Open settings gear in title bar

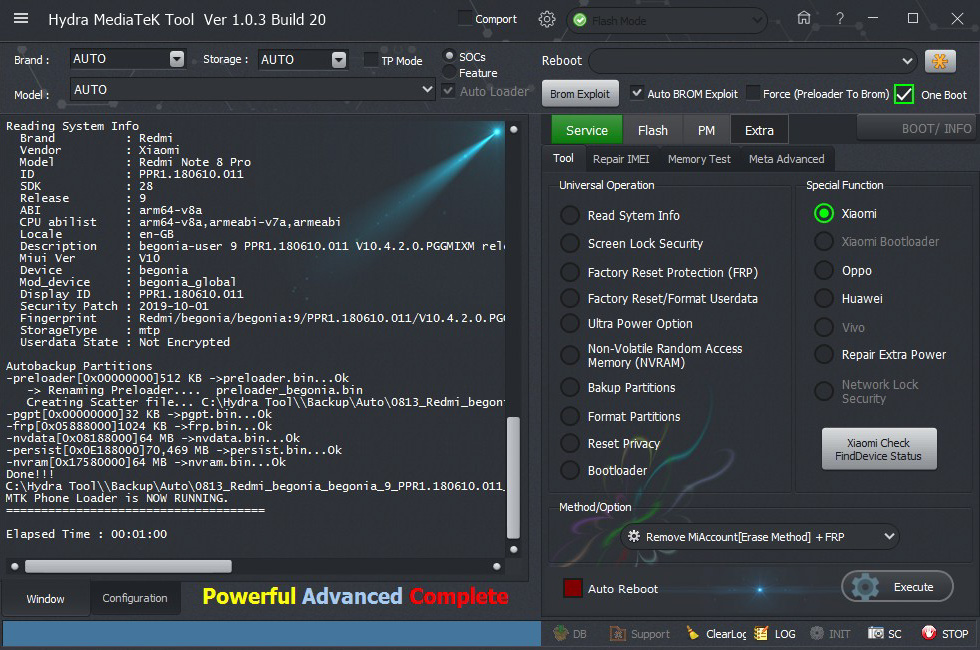point(547,19)
